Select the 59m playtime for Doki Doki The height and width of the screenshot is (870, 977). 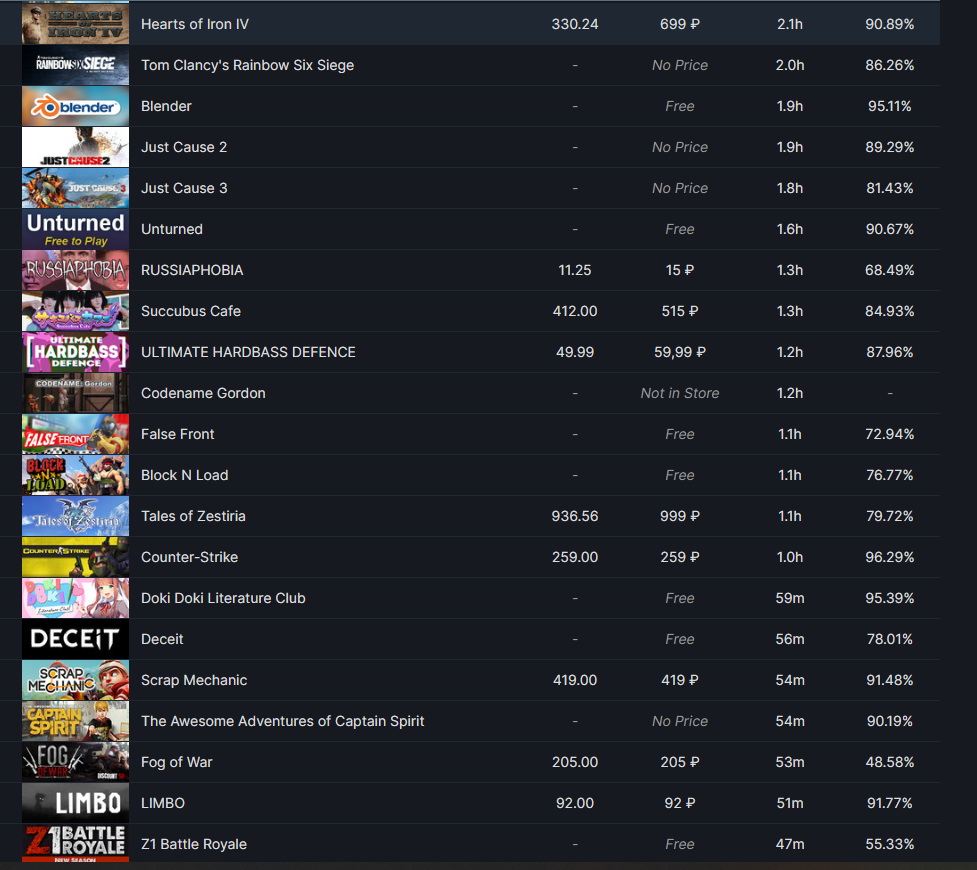(789, 598)
